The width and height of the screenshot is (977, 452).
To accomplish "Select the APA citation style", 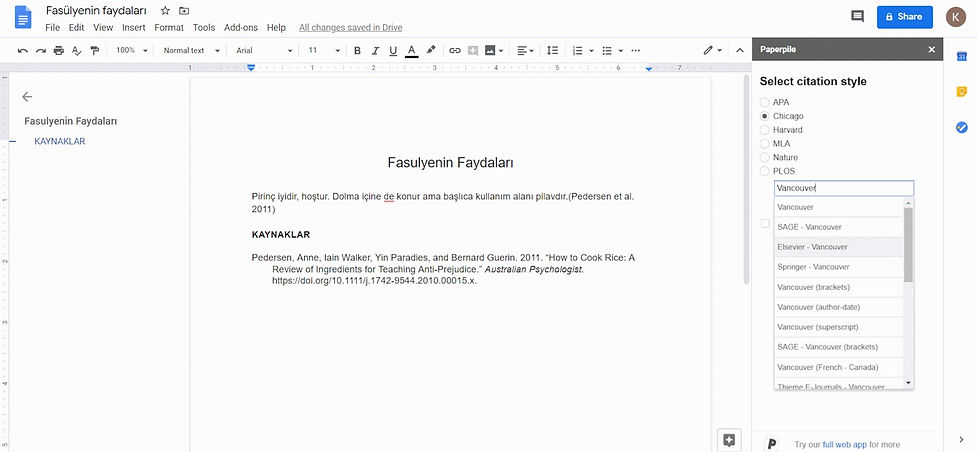I will (x=765, y=102).
